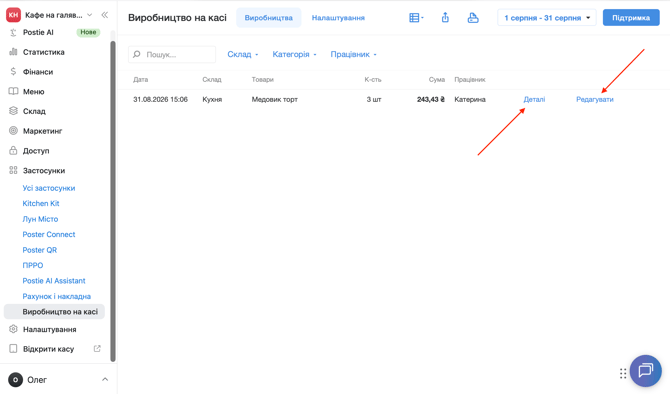Screen dimensions: 670x394
Task: Open the chat support bubble
Action: pyautogui.click(x=645, y=370)
